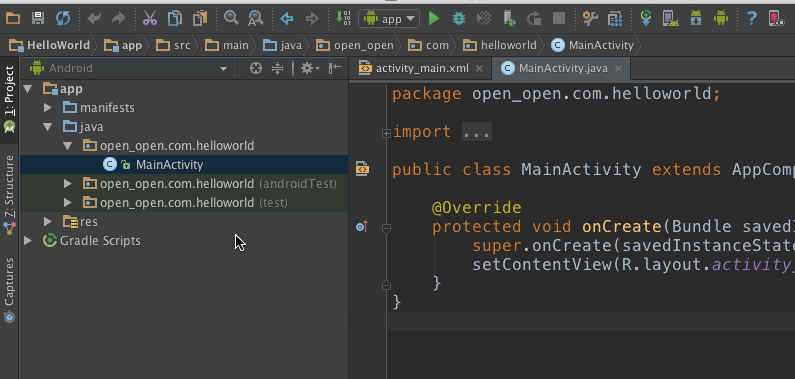Navigate forward with the gray right arrow
The height and width of the screenshot is (379, 795).
coord(312,19)
